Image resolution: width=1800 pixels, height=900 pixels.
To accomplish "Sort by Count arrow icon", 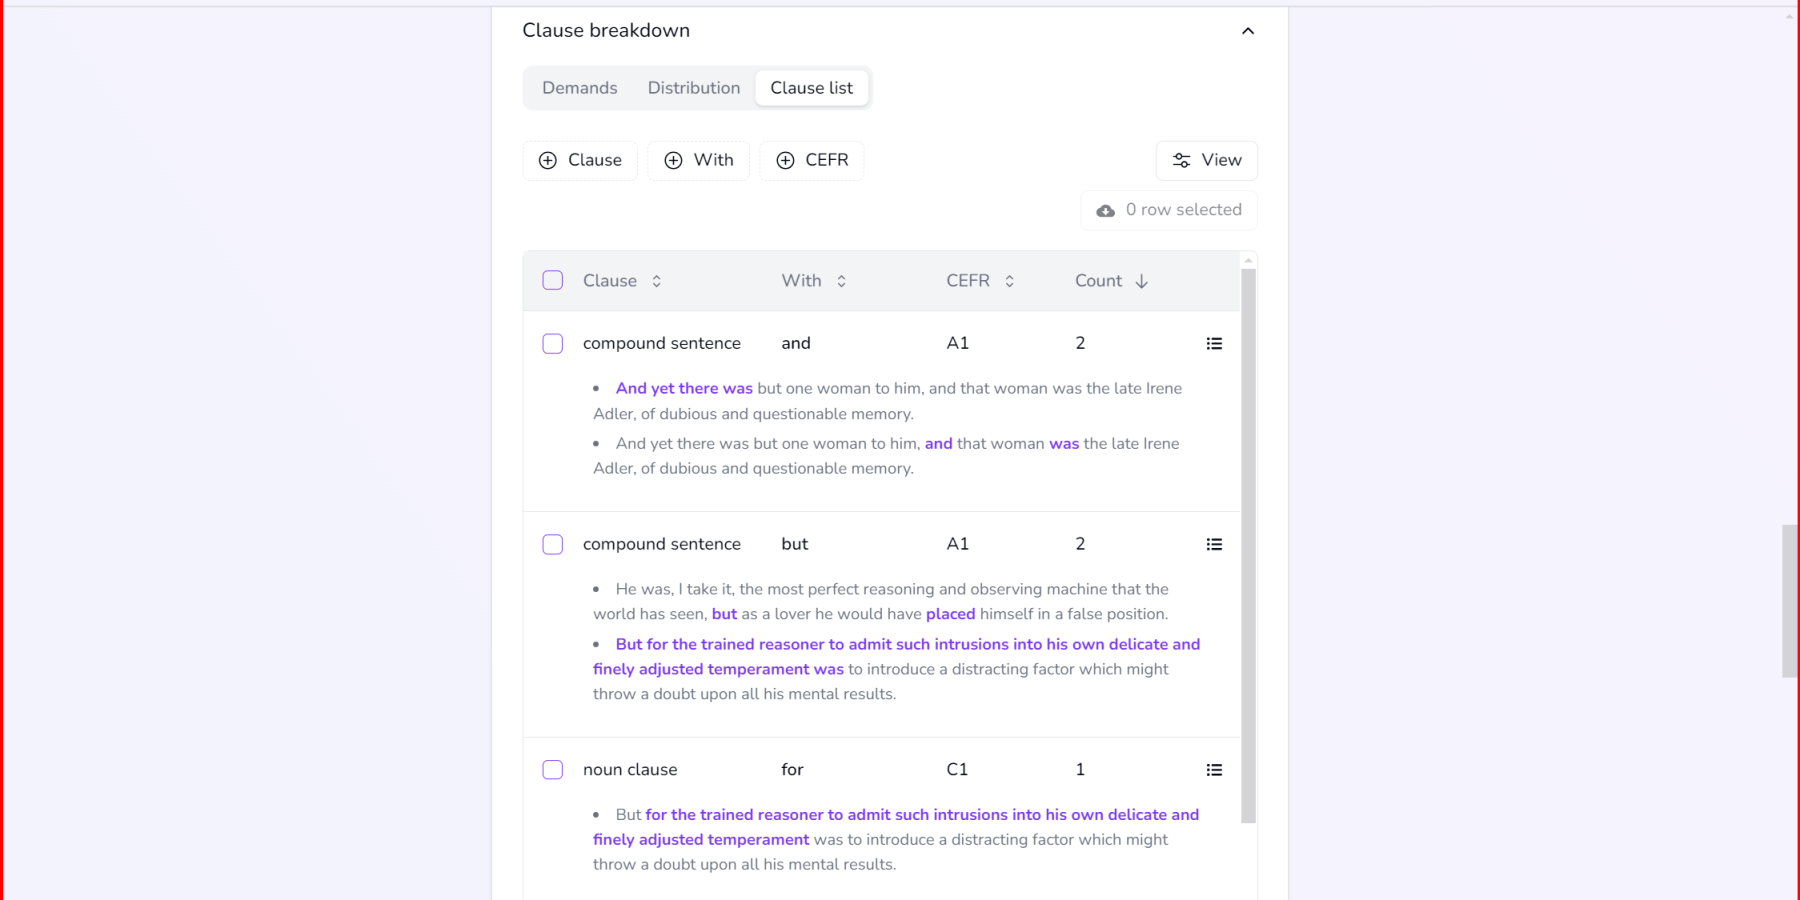I will click(x=1141, y=281).
